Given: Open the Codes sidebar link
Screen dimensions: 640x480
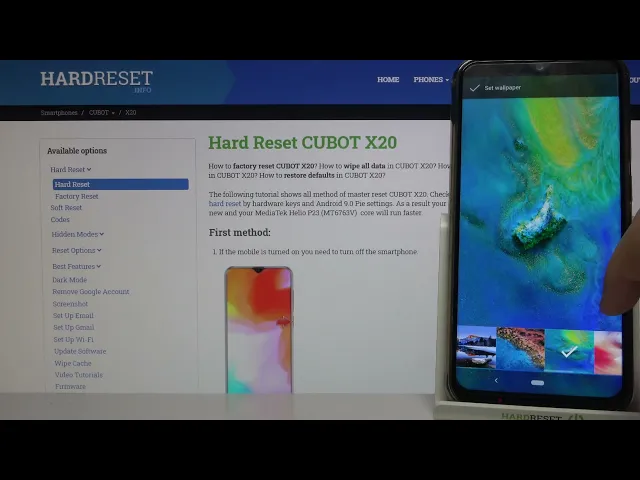Looking at the screenshot, I should click(x=60, y=220).
